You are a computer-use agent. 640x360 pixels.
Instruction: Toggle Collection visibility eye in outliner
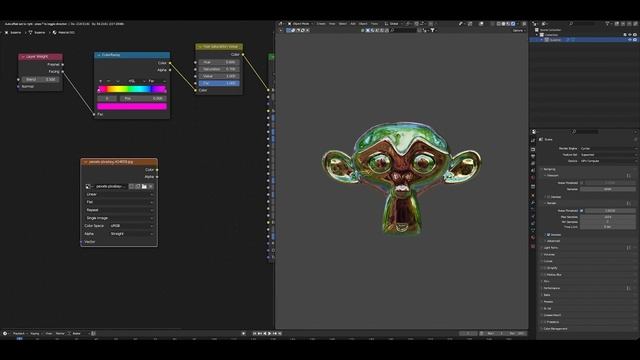630,35
